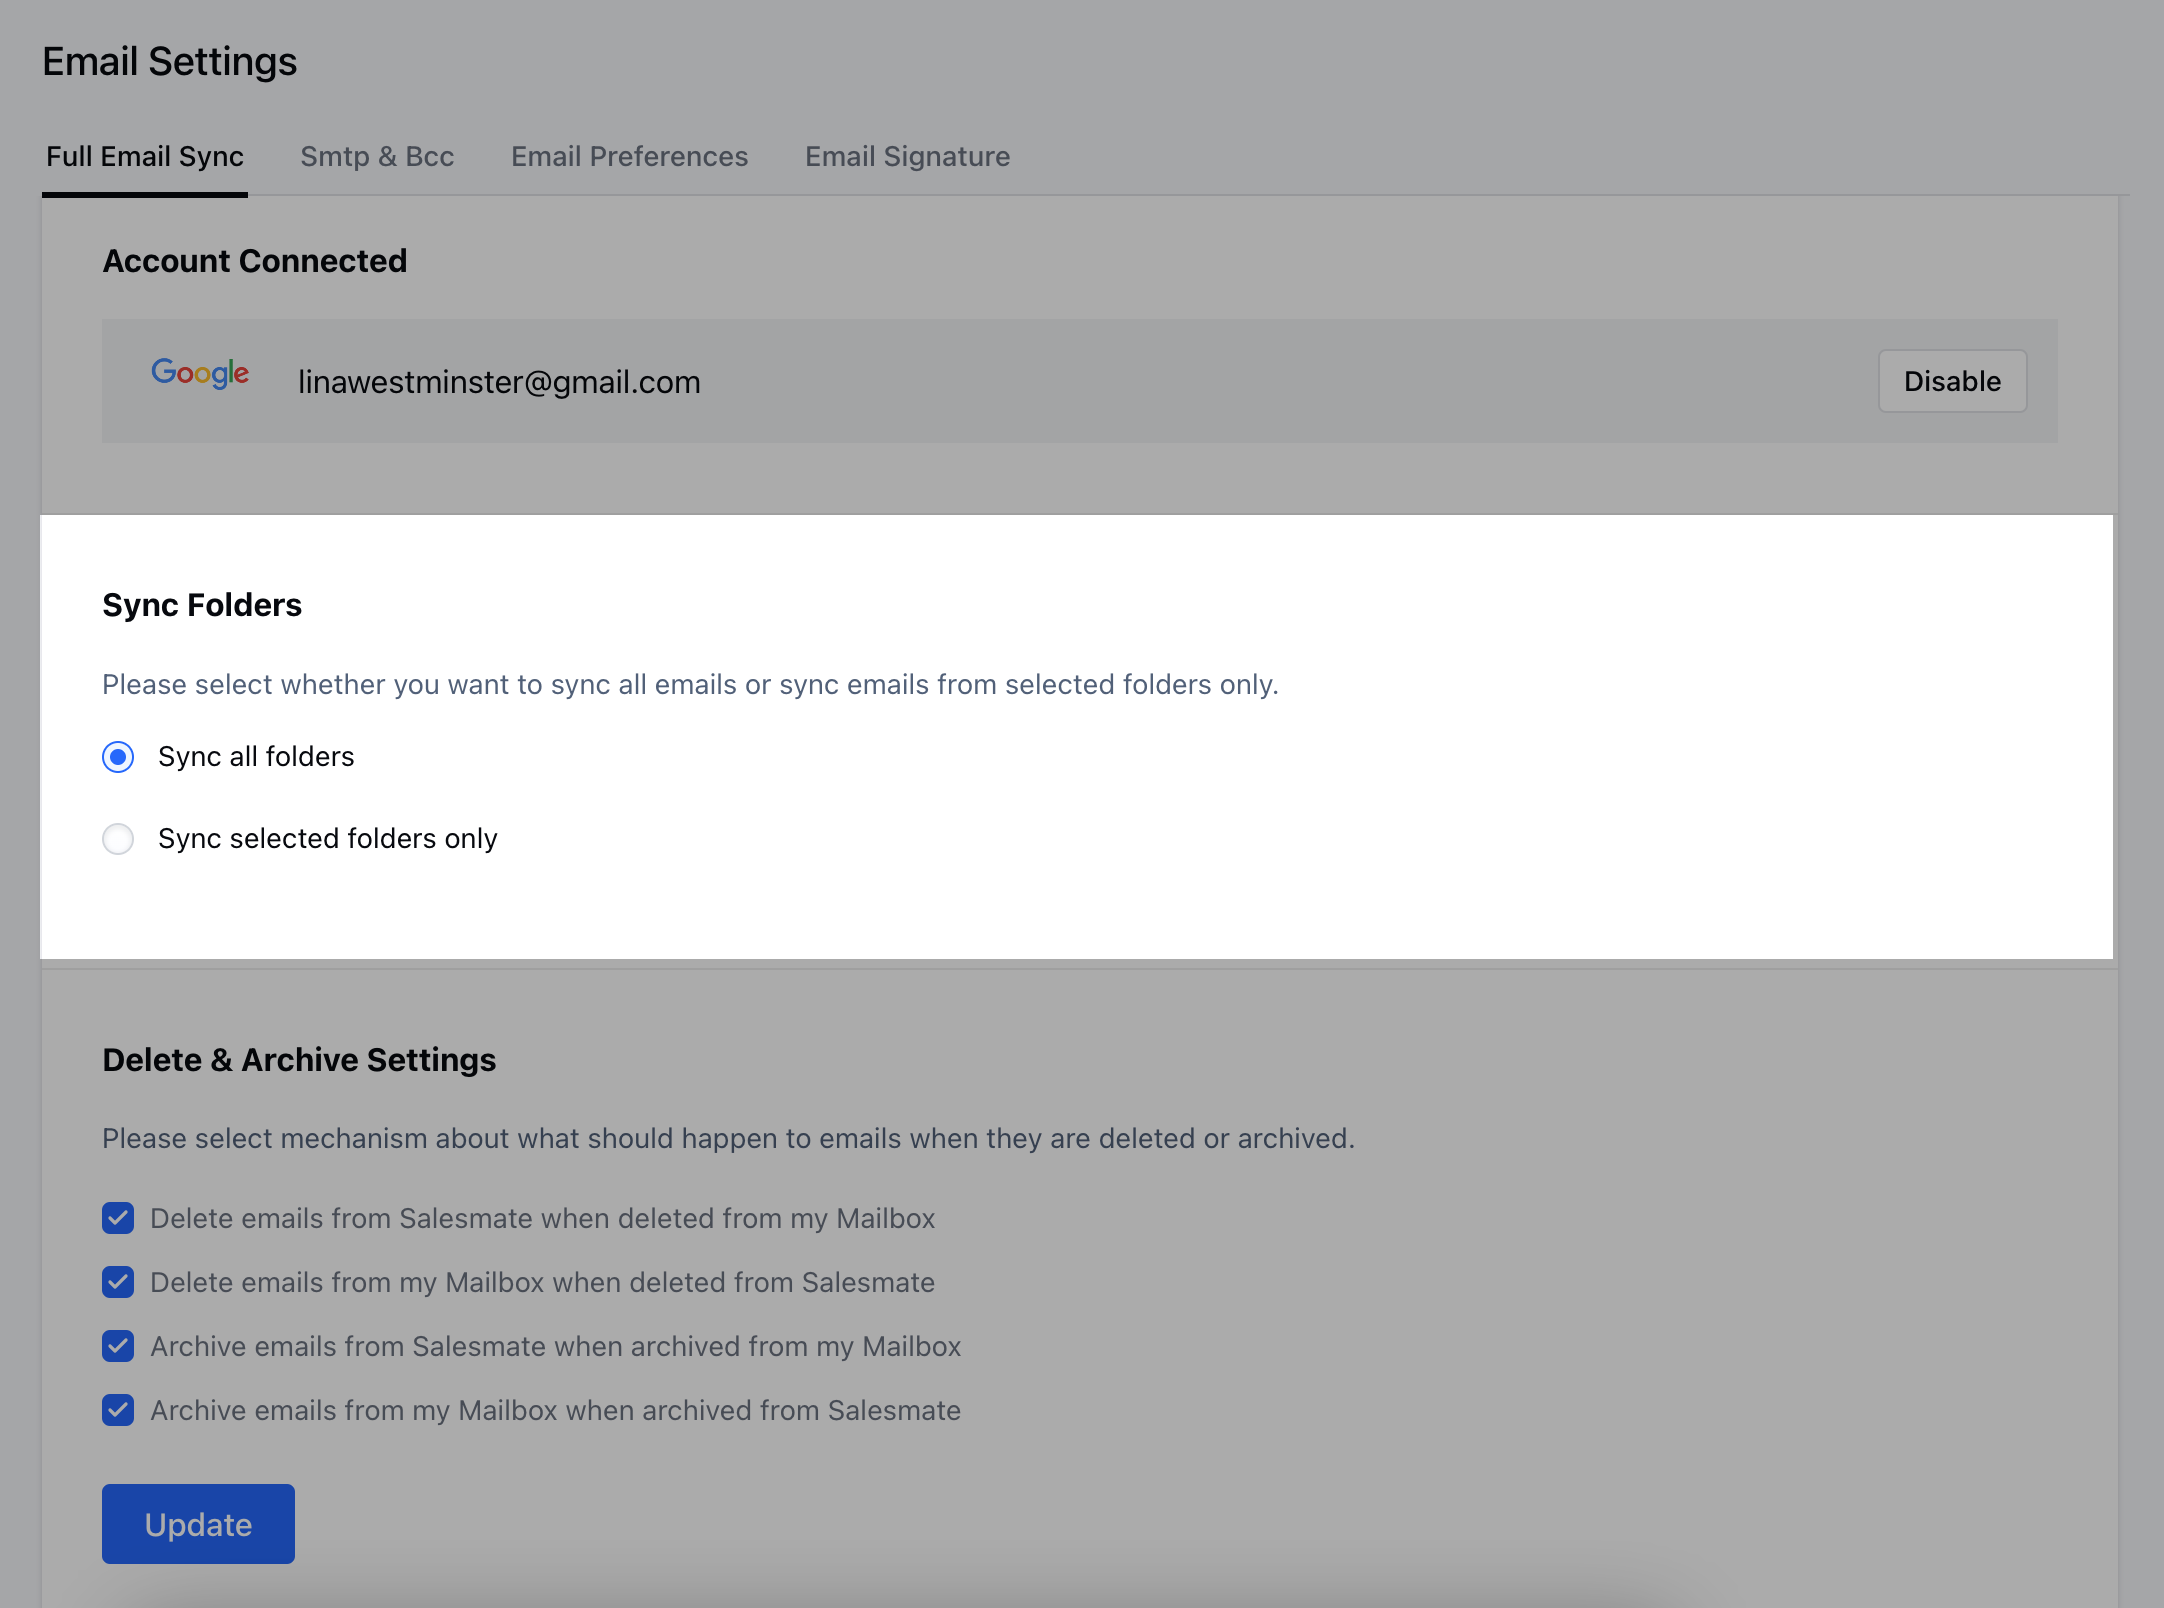Toggle Delete emails from my Mailbox checkbox
2164x1608 pixels.
[x=118, y=1282]
